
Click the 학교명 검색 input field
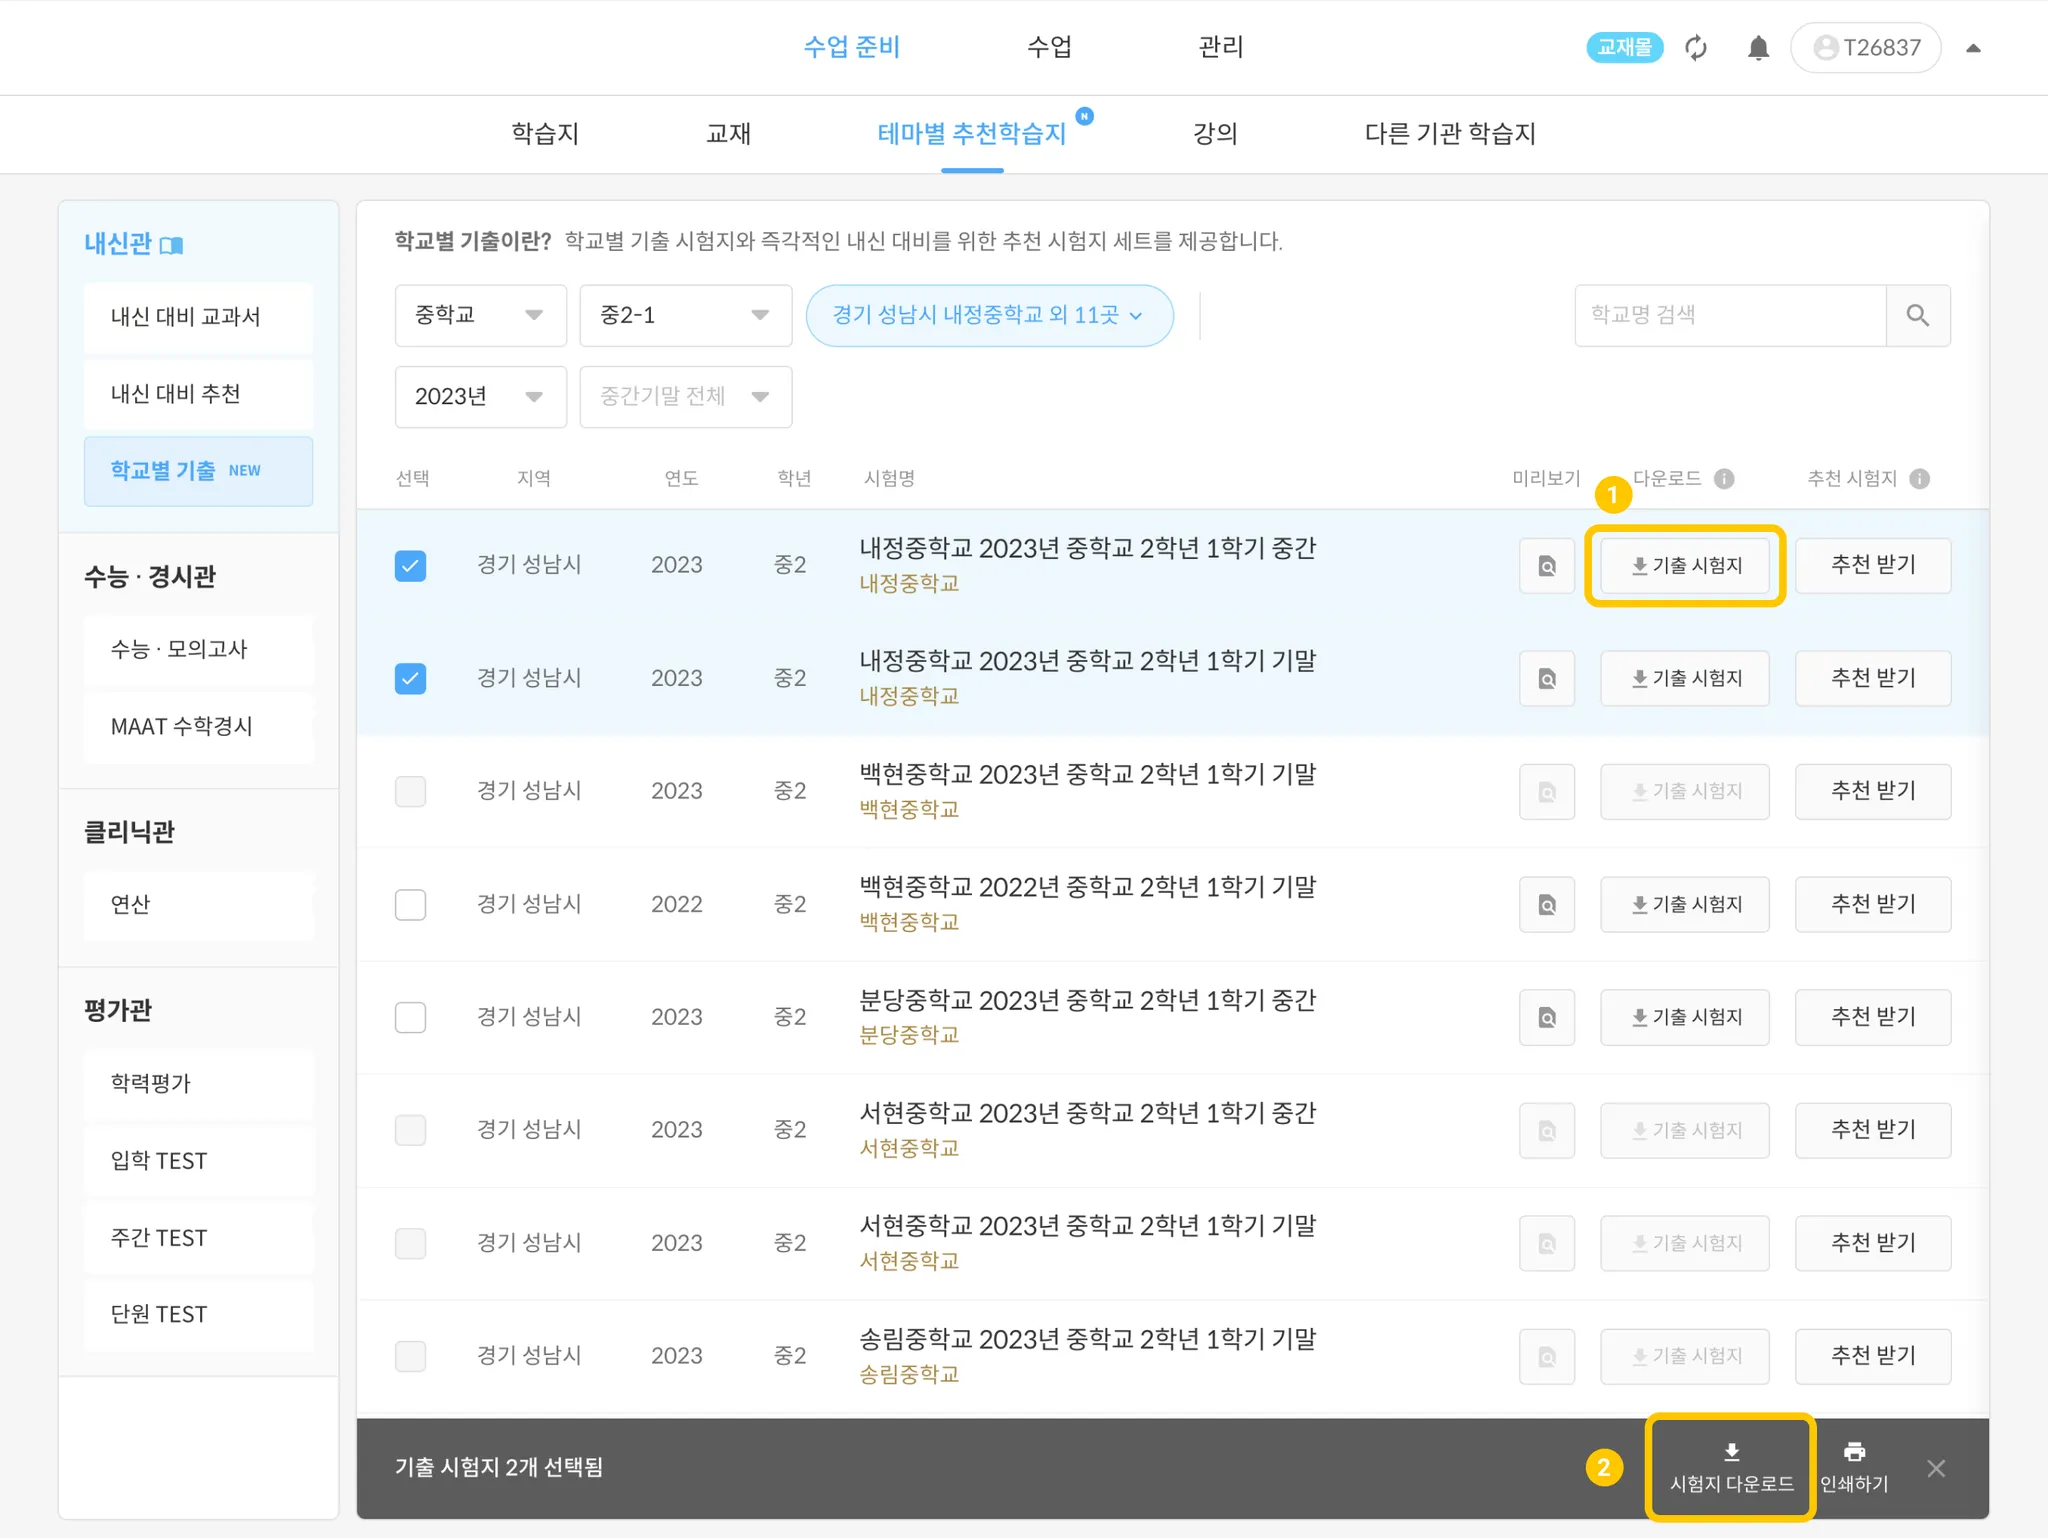tap(1730, 316)
